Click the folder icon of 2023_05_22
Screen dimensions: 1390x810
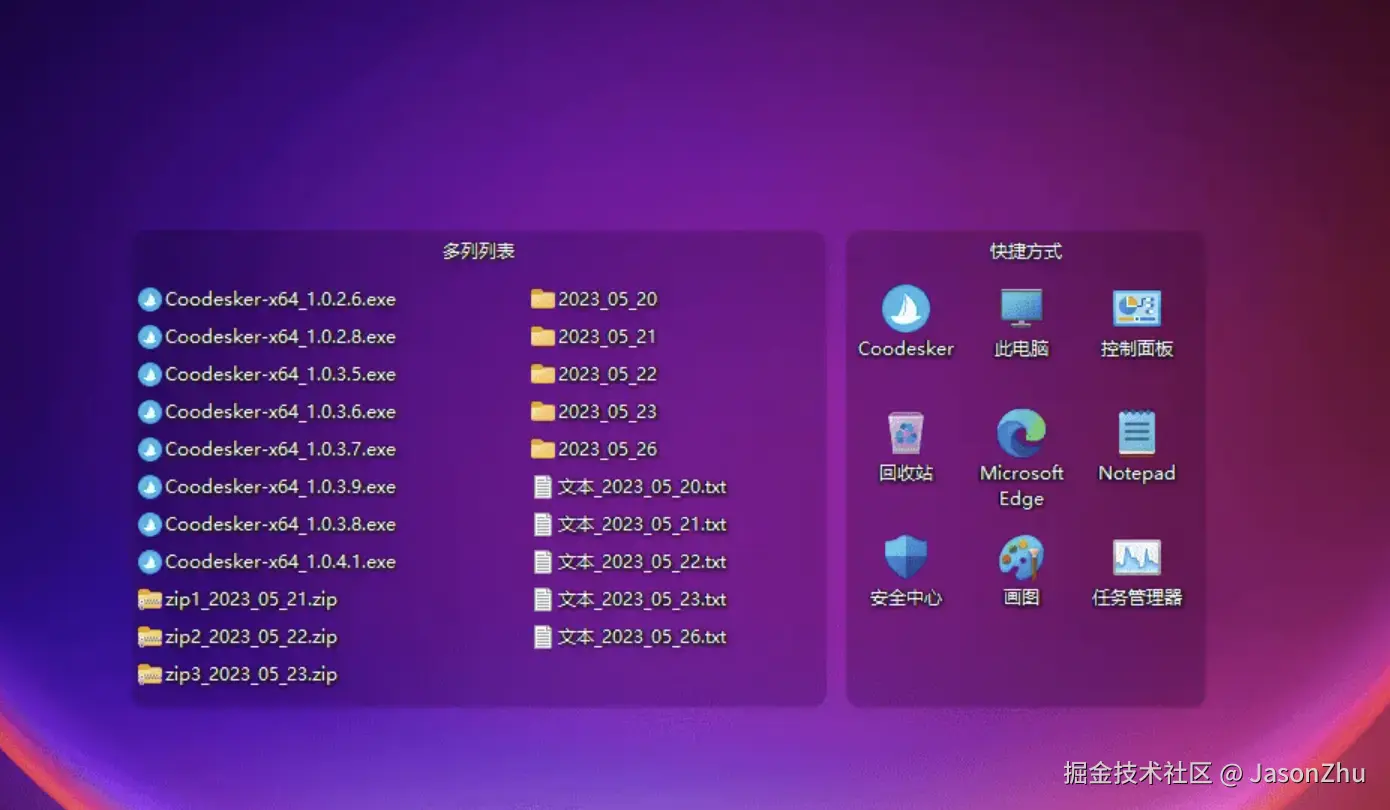(x=543, y=374)
